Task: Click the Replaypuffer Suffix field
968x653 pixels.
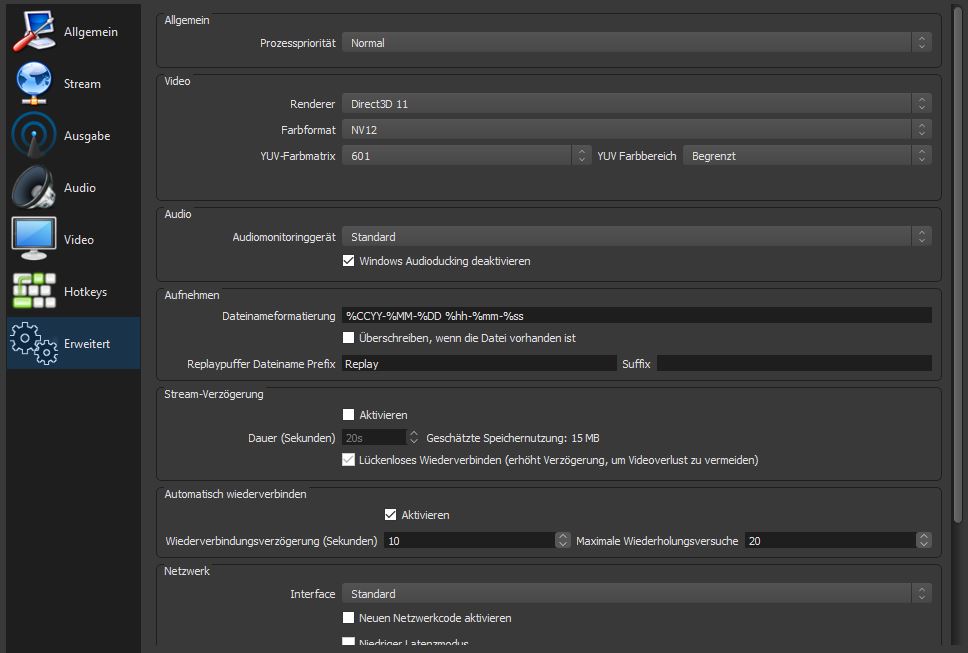Action: (x=795, y=364)
